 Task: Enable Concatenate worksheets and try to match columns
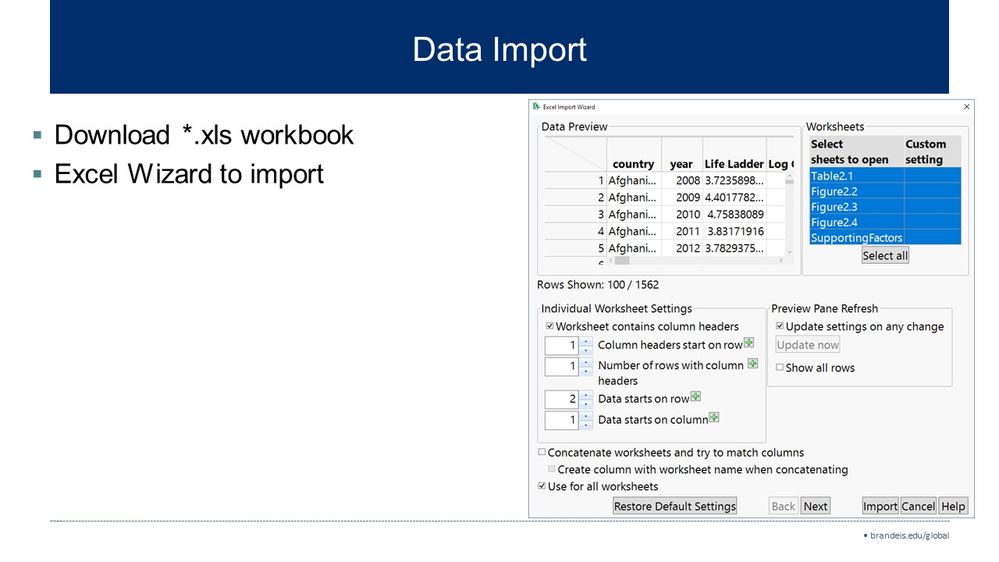(x=542, y=452)
